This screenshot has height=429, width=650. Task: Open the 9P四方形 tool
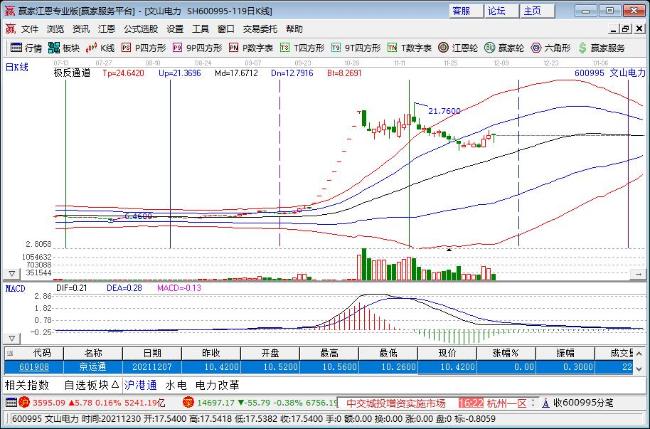coord(197,48)
